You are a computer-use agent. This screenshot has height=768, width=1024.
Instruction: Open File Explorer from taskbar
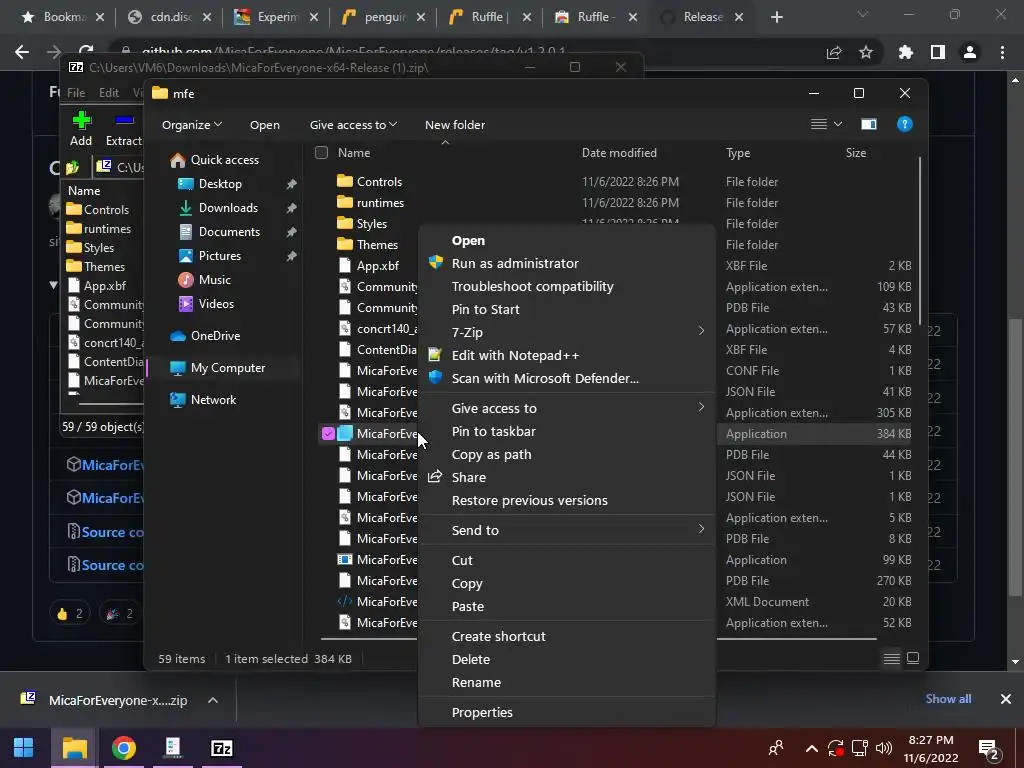click(x=74, y=748)
